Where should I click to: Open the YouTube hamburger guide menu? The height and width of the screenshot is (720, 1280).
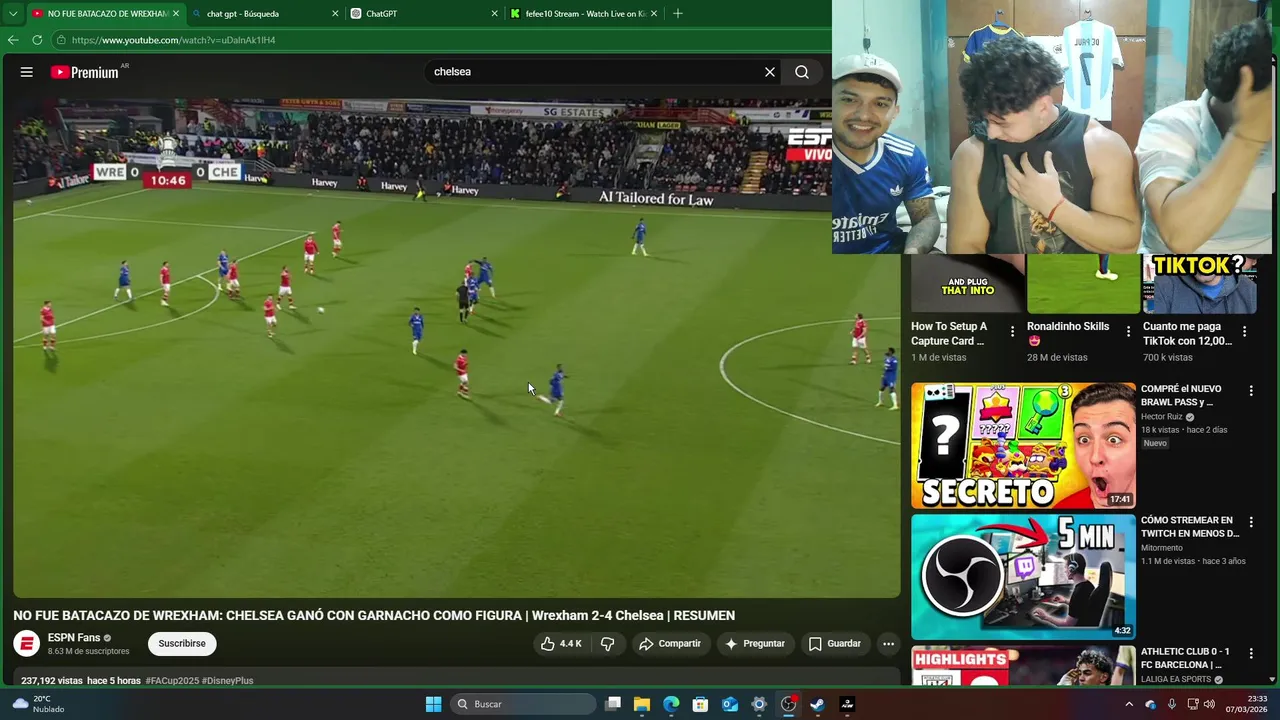[27, 72]
